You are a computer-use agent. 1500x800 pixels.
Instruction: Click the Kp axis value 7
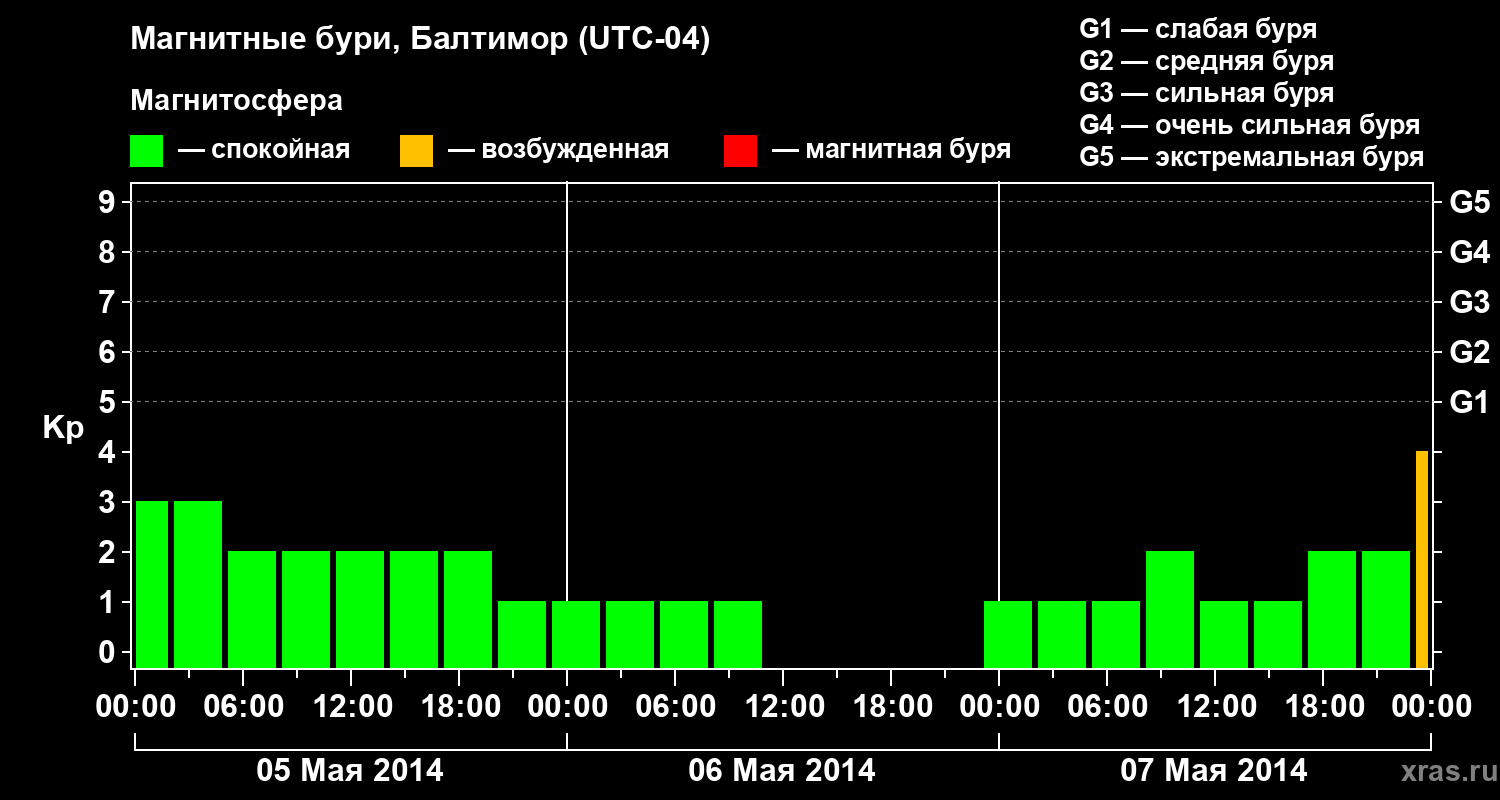point(109,302)
